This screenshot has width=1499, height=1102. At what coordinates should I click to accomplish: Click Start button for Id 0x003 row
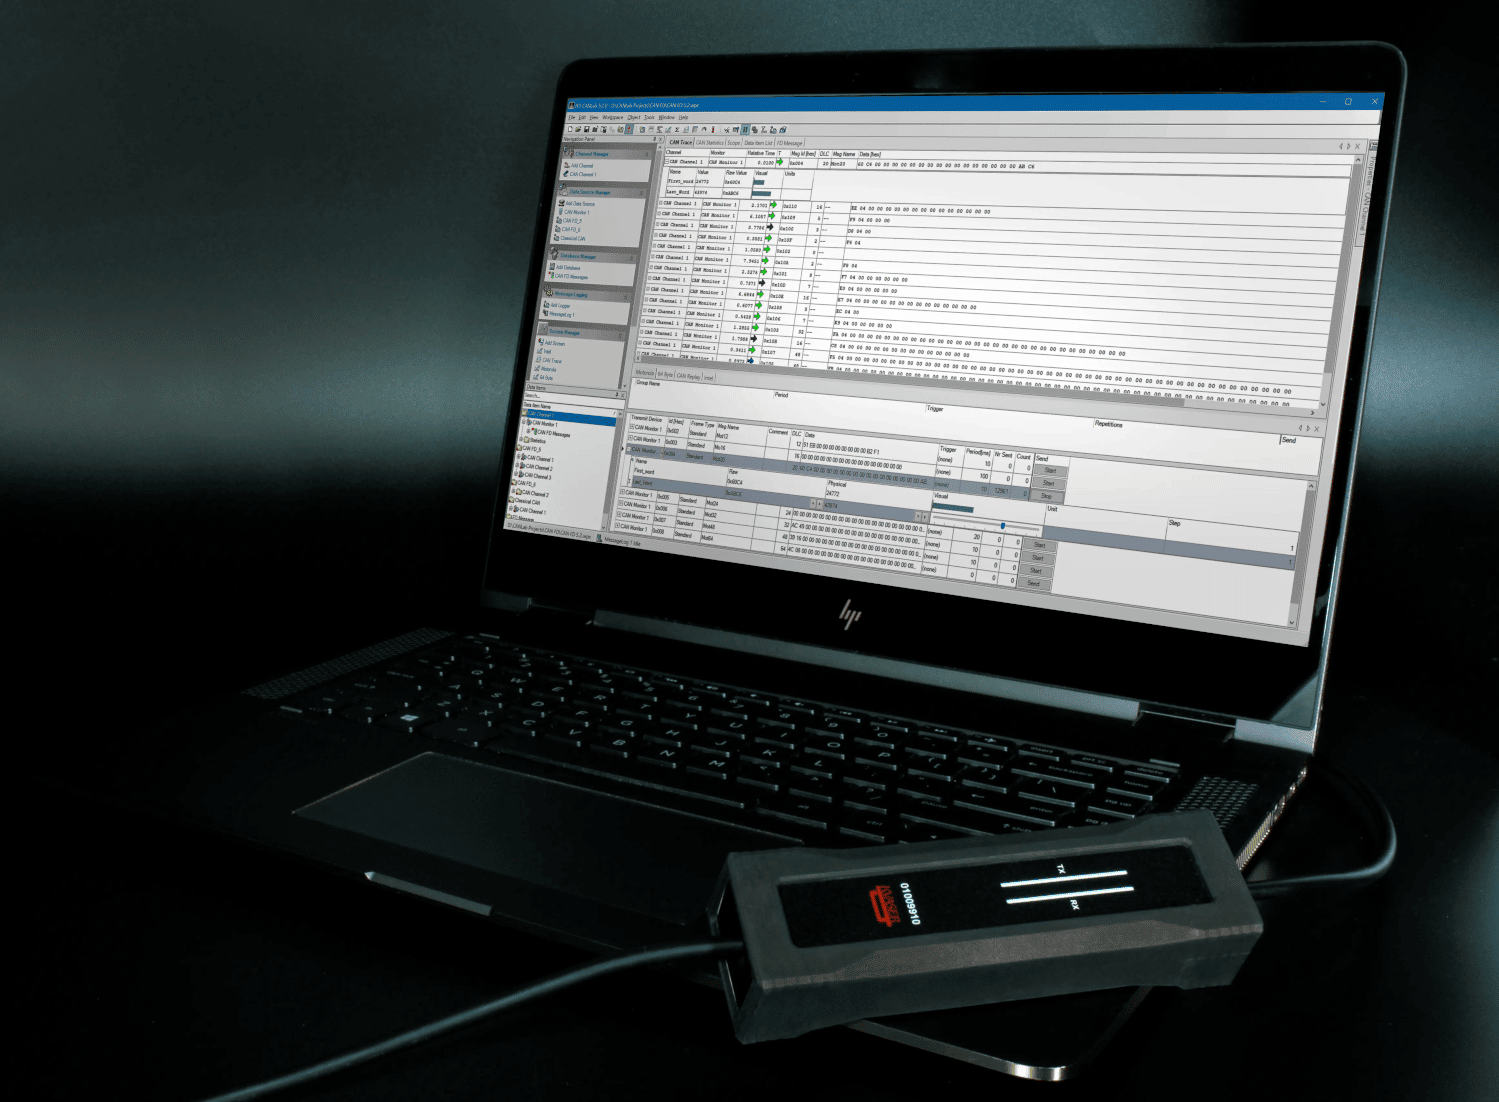(1048, 483)
